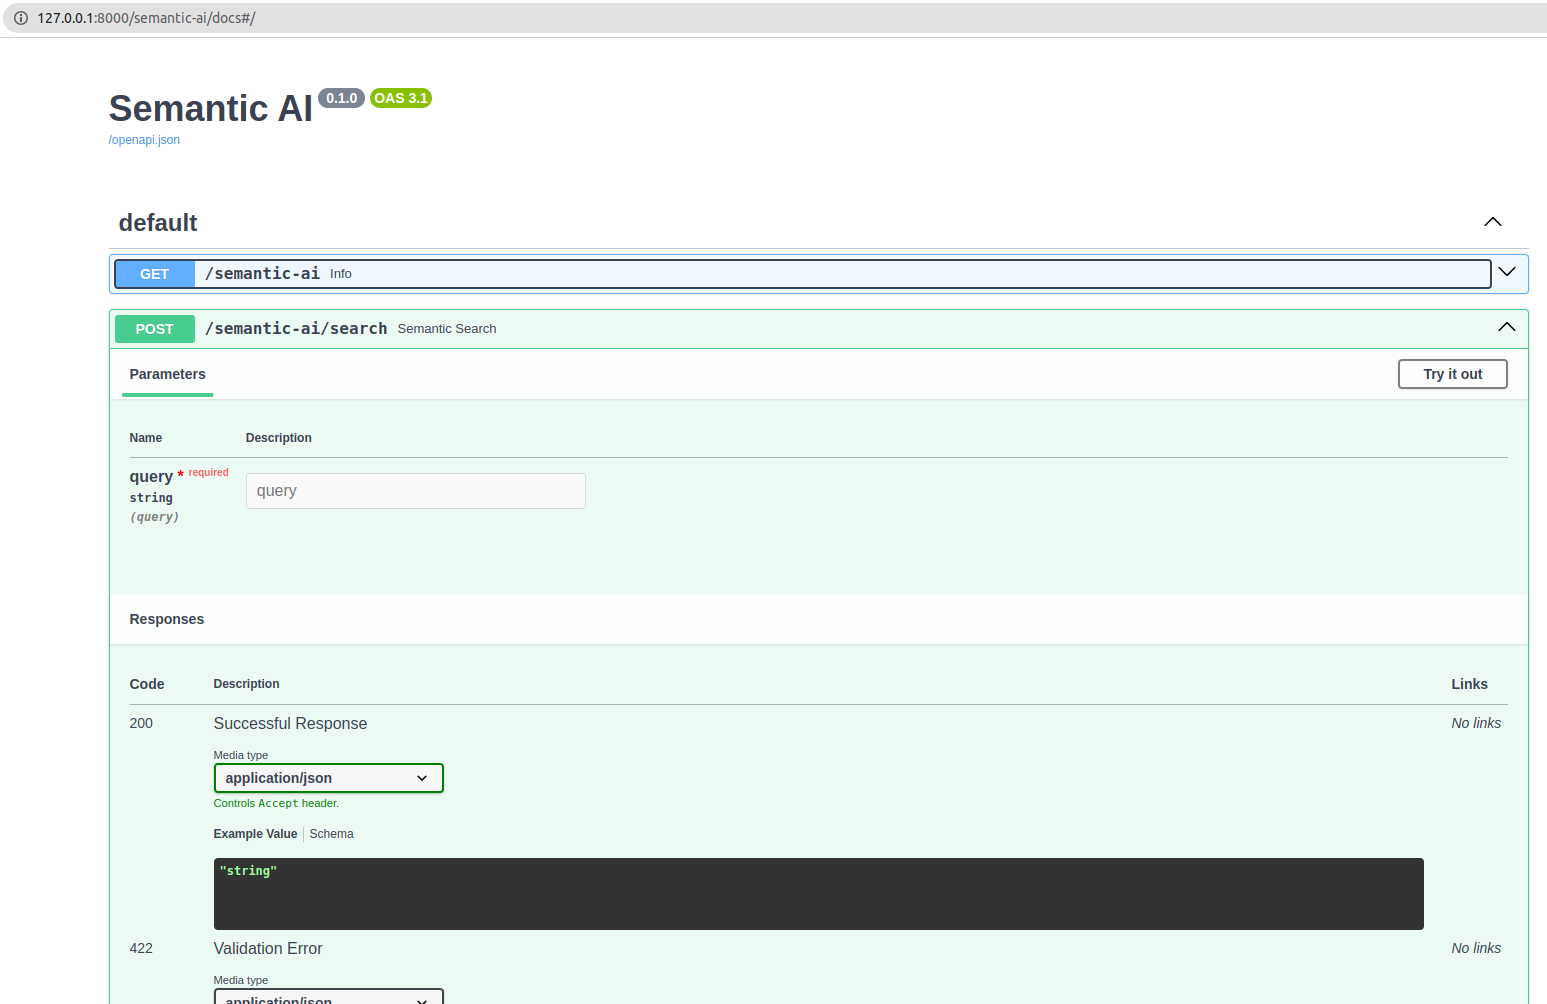Click the POST method badge
The width and height of the screenshot is (1547, 1004).
(154, 328)
